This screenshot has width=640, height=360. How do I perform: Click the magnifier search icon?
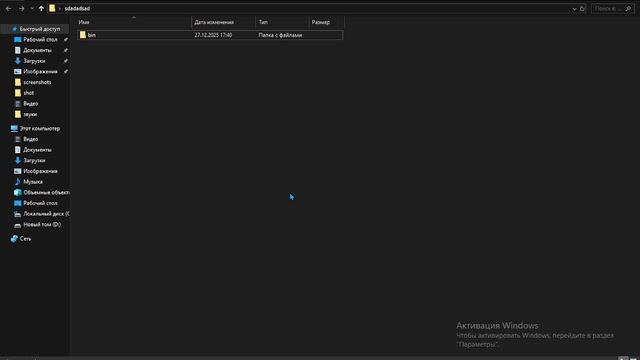coord(628,8)
